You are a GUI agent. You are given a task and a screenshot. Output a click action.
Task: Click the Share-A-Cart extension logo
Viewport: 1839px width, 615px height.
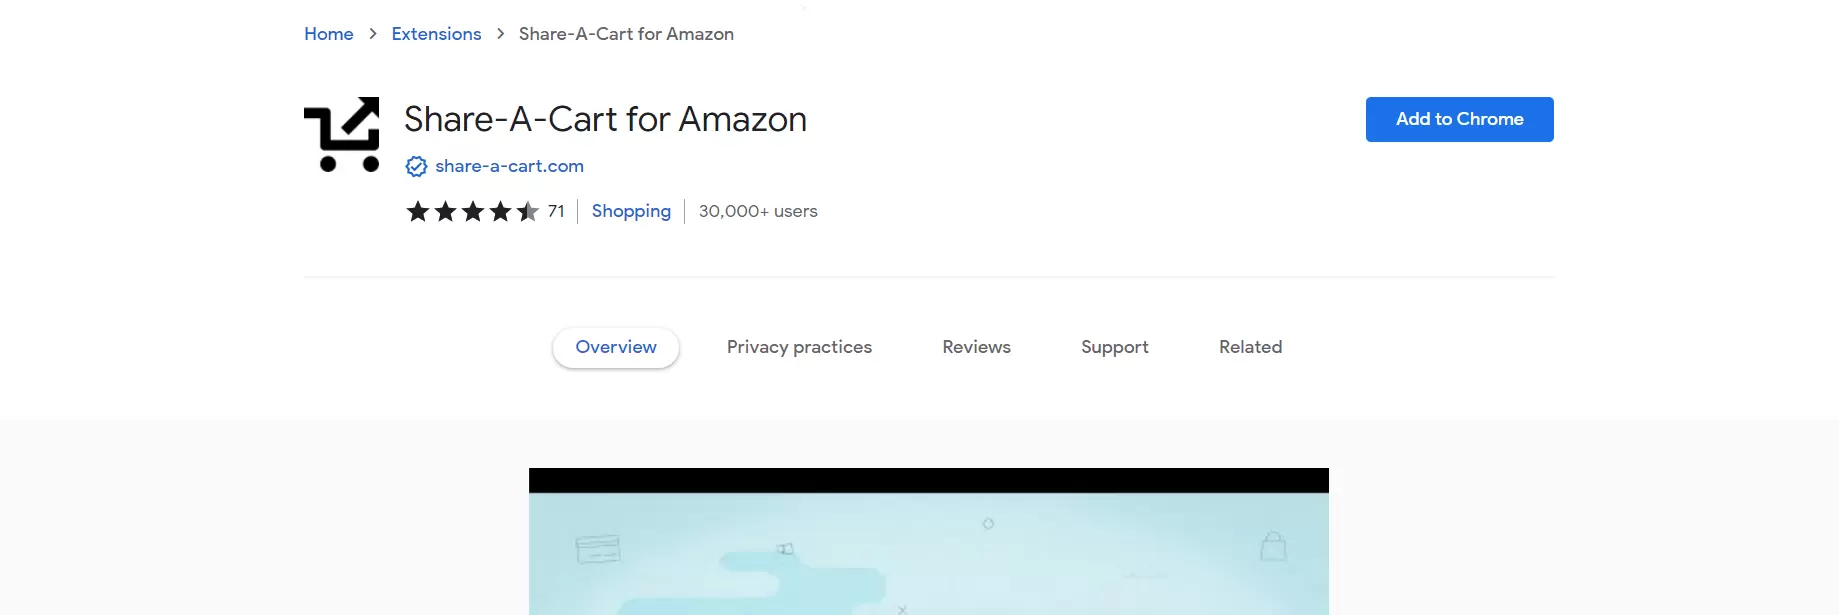(342, 134)
